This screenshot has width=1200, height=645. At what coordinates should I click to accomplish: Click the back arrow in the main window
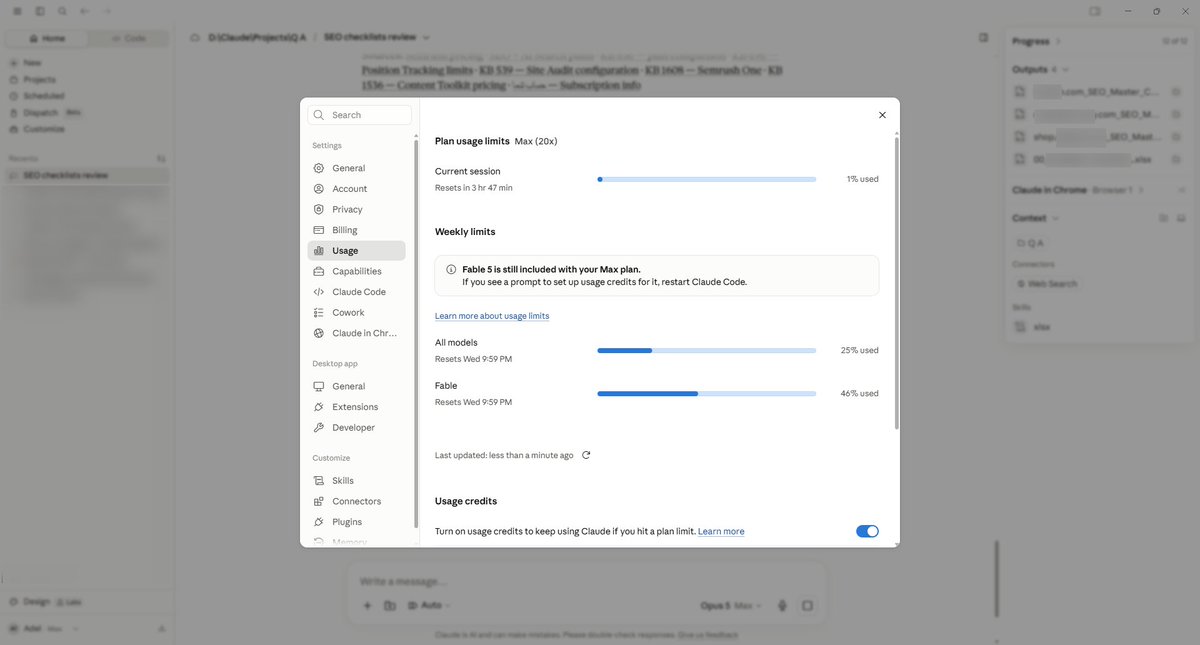tap(85, 11)
